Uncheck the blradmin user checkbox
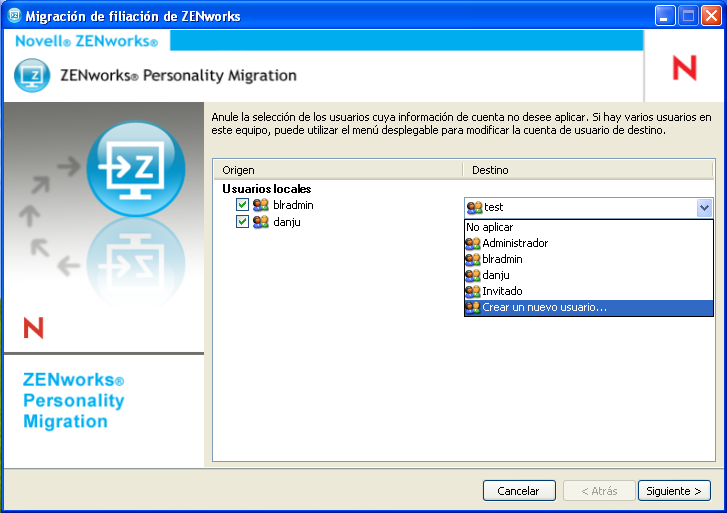 (242, 205)
